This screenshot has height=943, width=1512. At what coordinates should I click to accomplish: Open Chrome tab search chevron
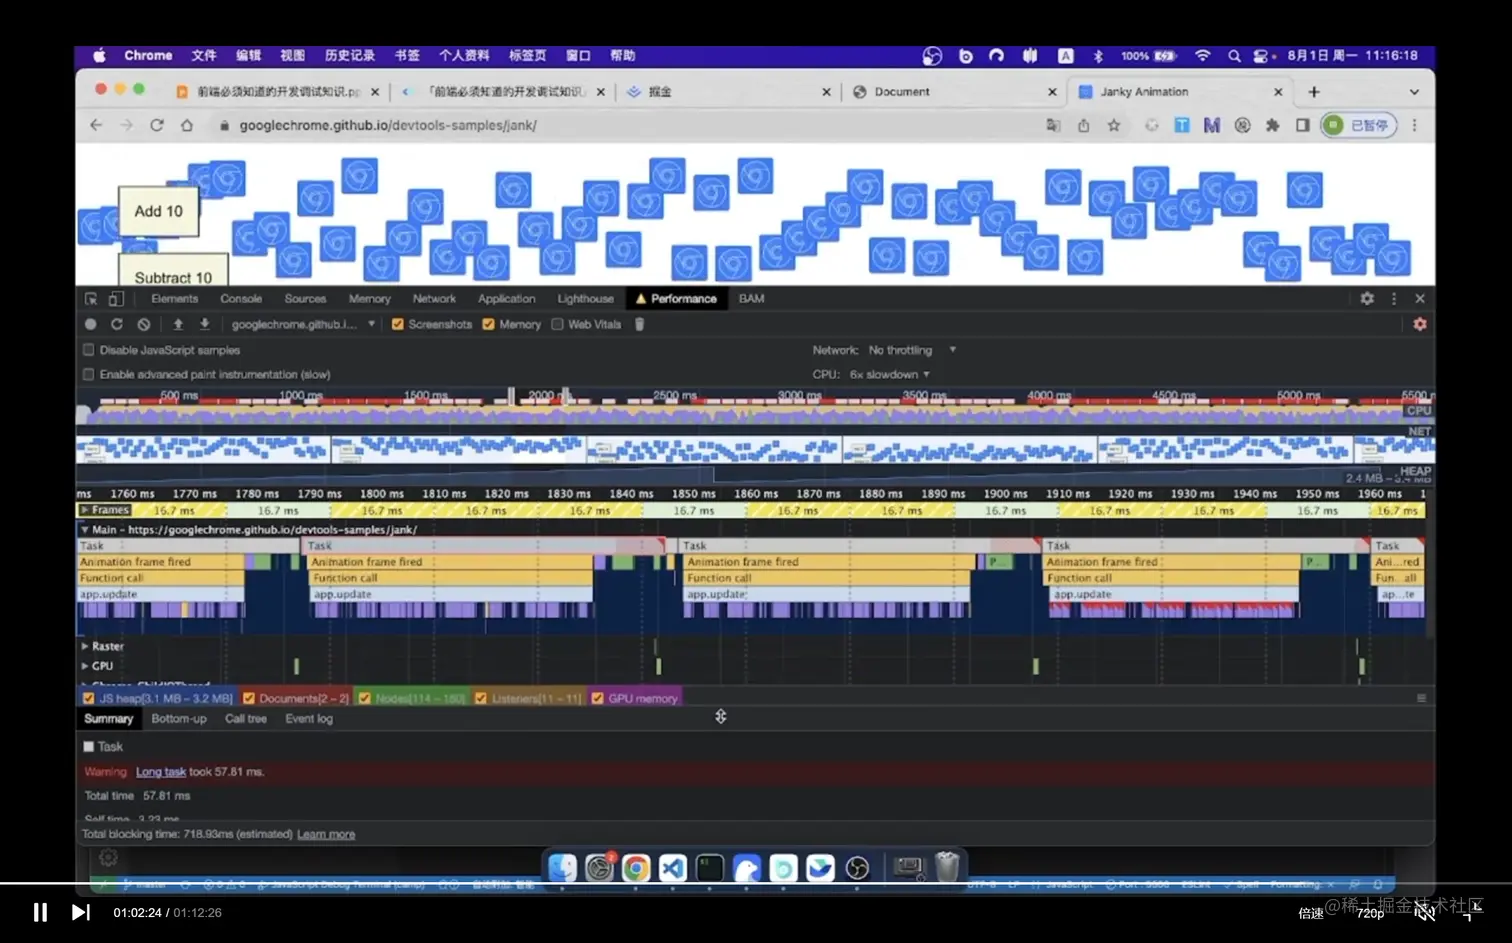pyautogui.click(x=1414, y=91)
